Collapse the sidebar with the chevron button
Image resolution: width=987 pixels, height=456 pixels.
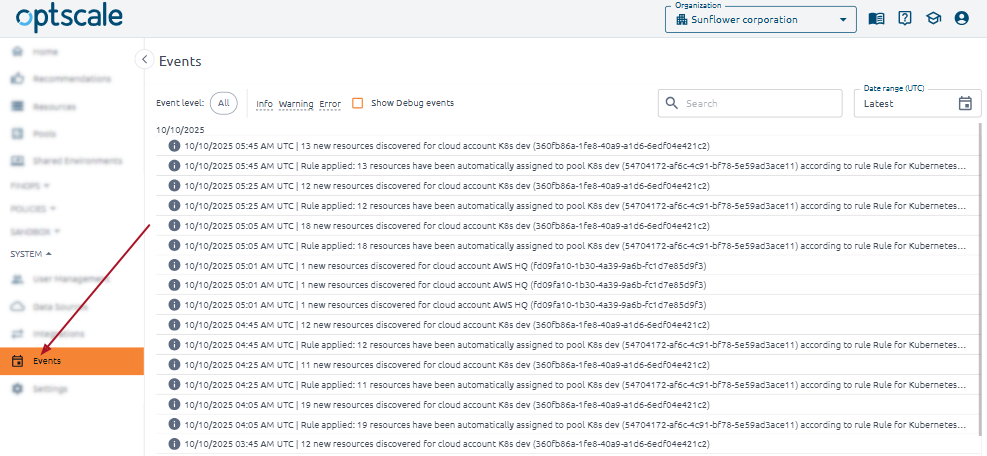[x=144, y=60]
